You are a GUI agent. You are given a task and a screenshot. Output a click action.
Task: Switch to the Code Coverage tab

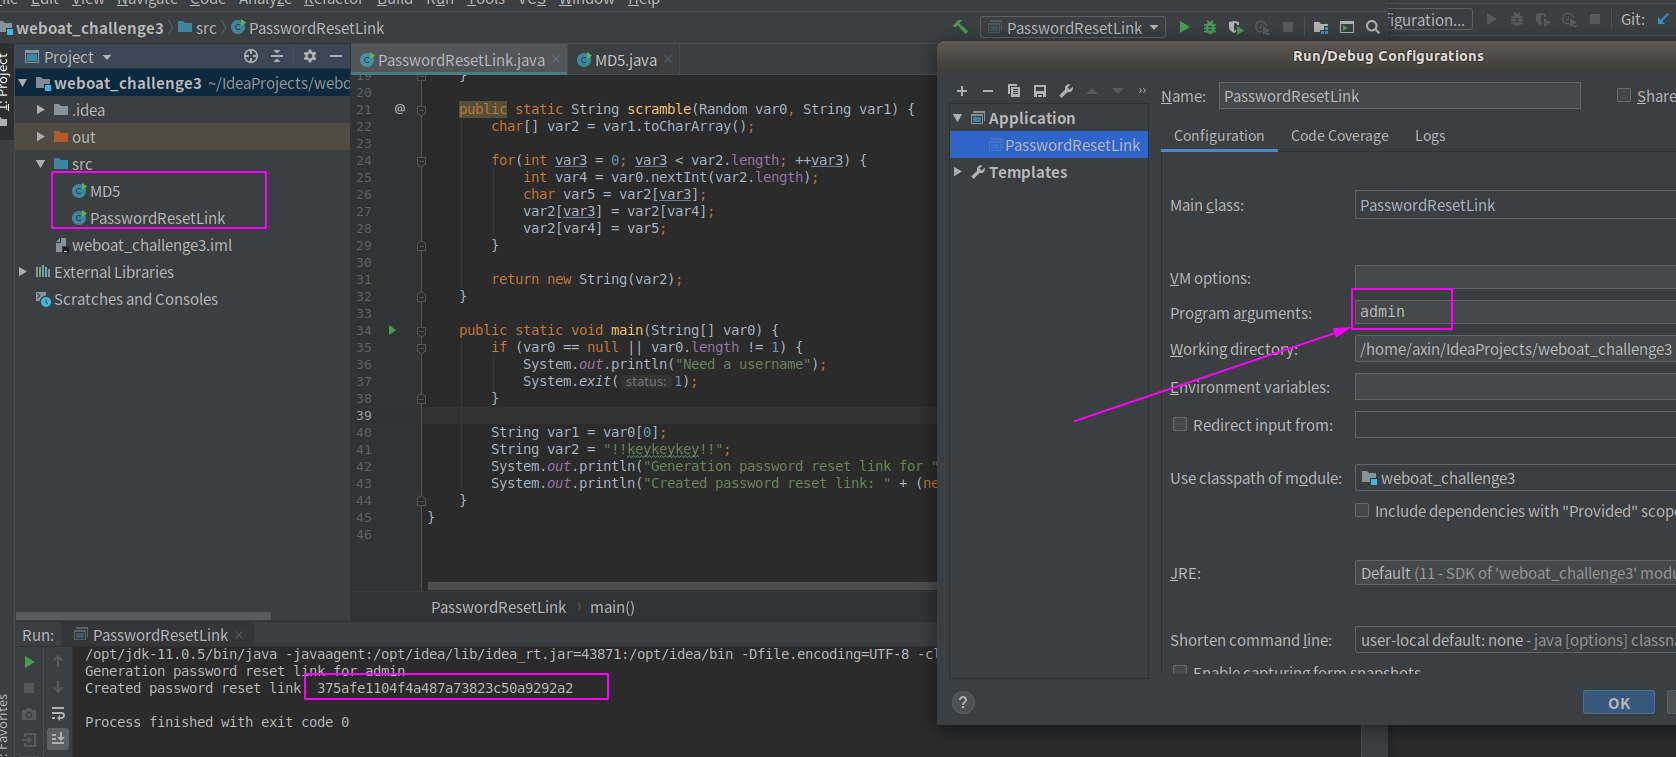click(1340, 136)
